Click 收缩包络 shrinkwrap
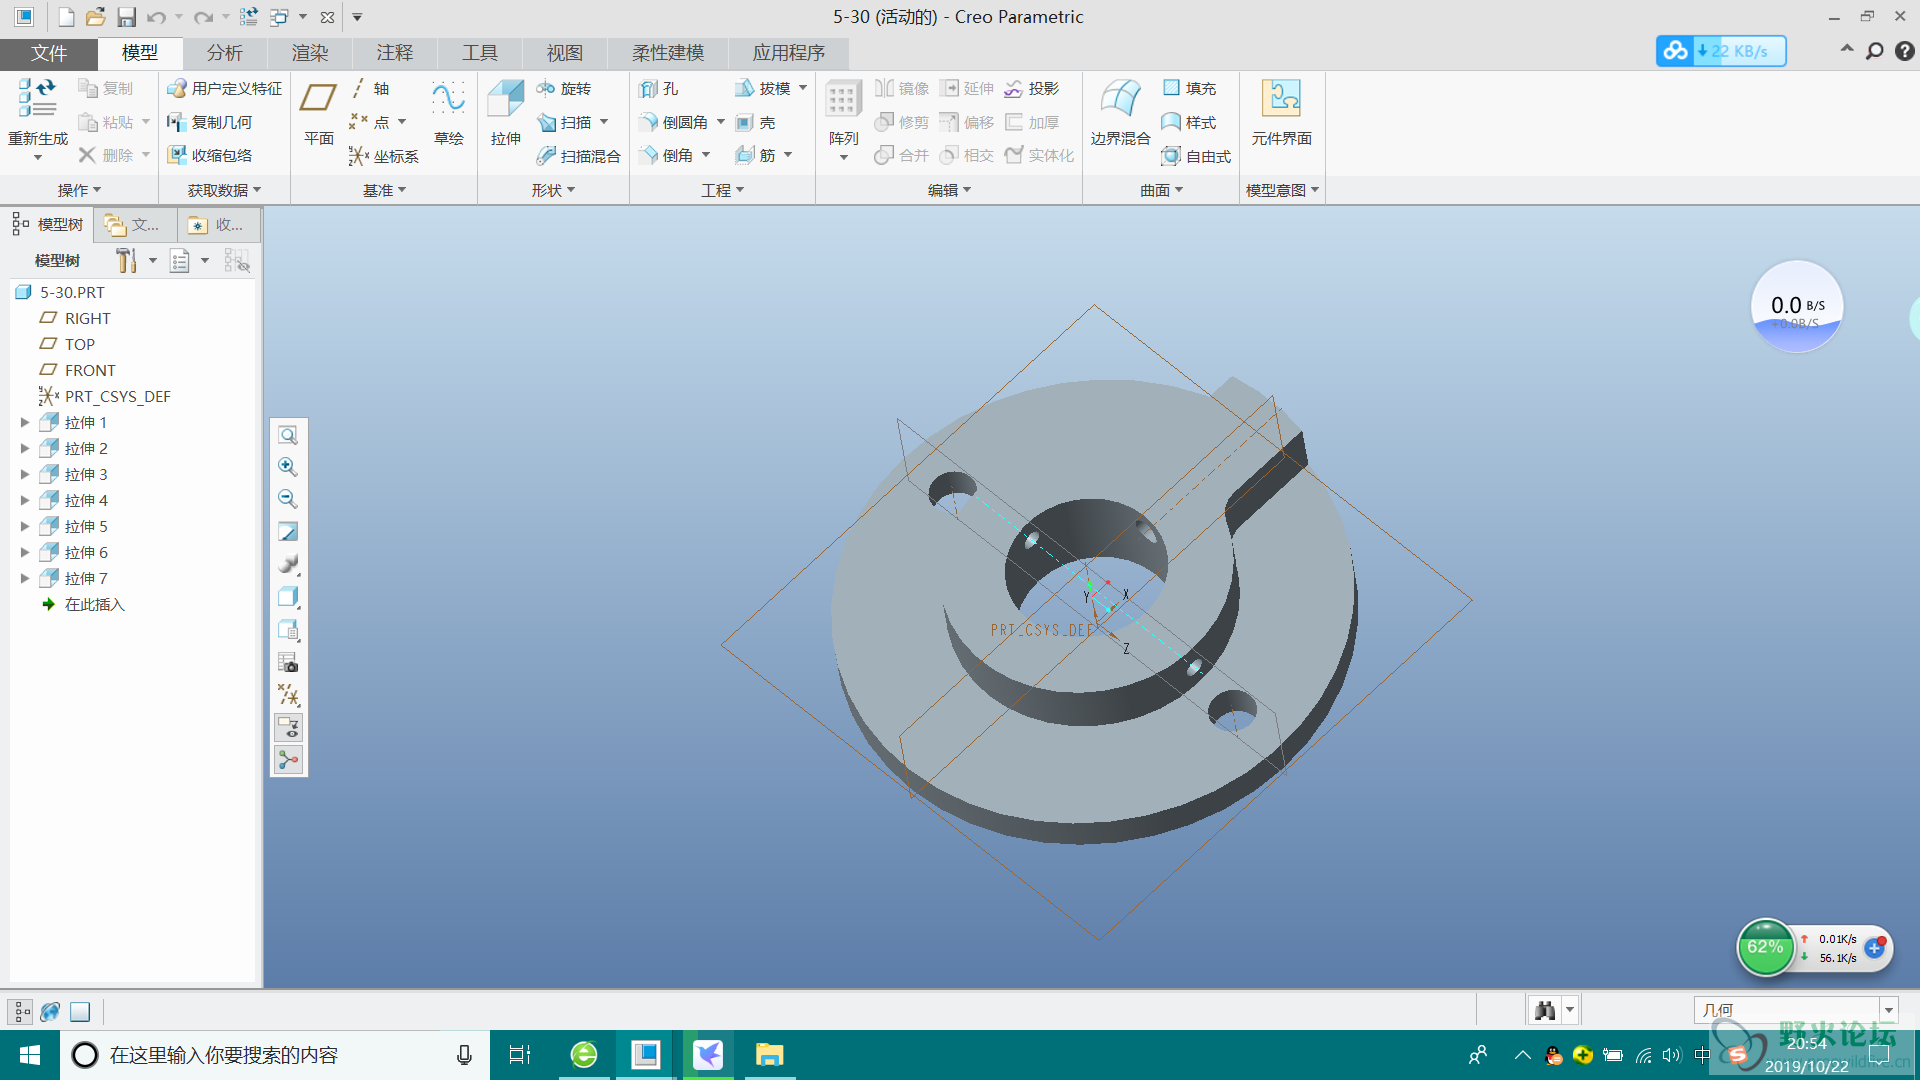1920x1080 pixels. [x=210, y=155]
